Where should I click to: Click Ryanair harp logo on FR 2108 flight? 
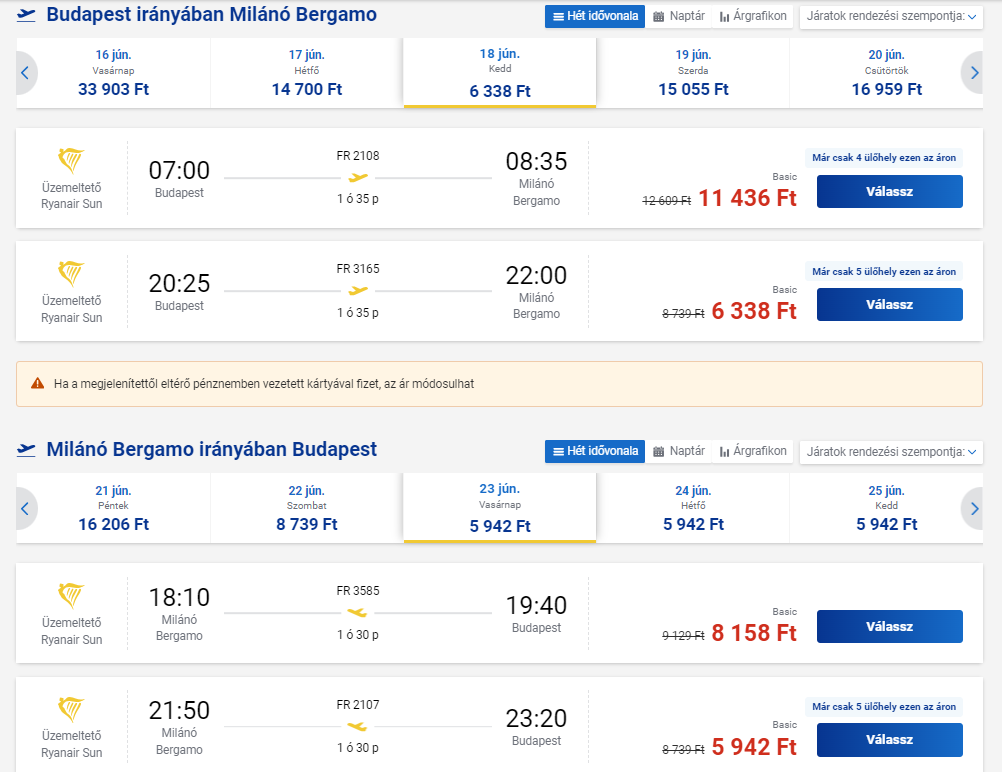[x=71, y=160]
